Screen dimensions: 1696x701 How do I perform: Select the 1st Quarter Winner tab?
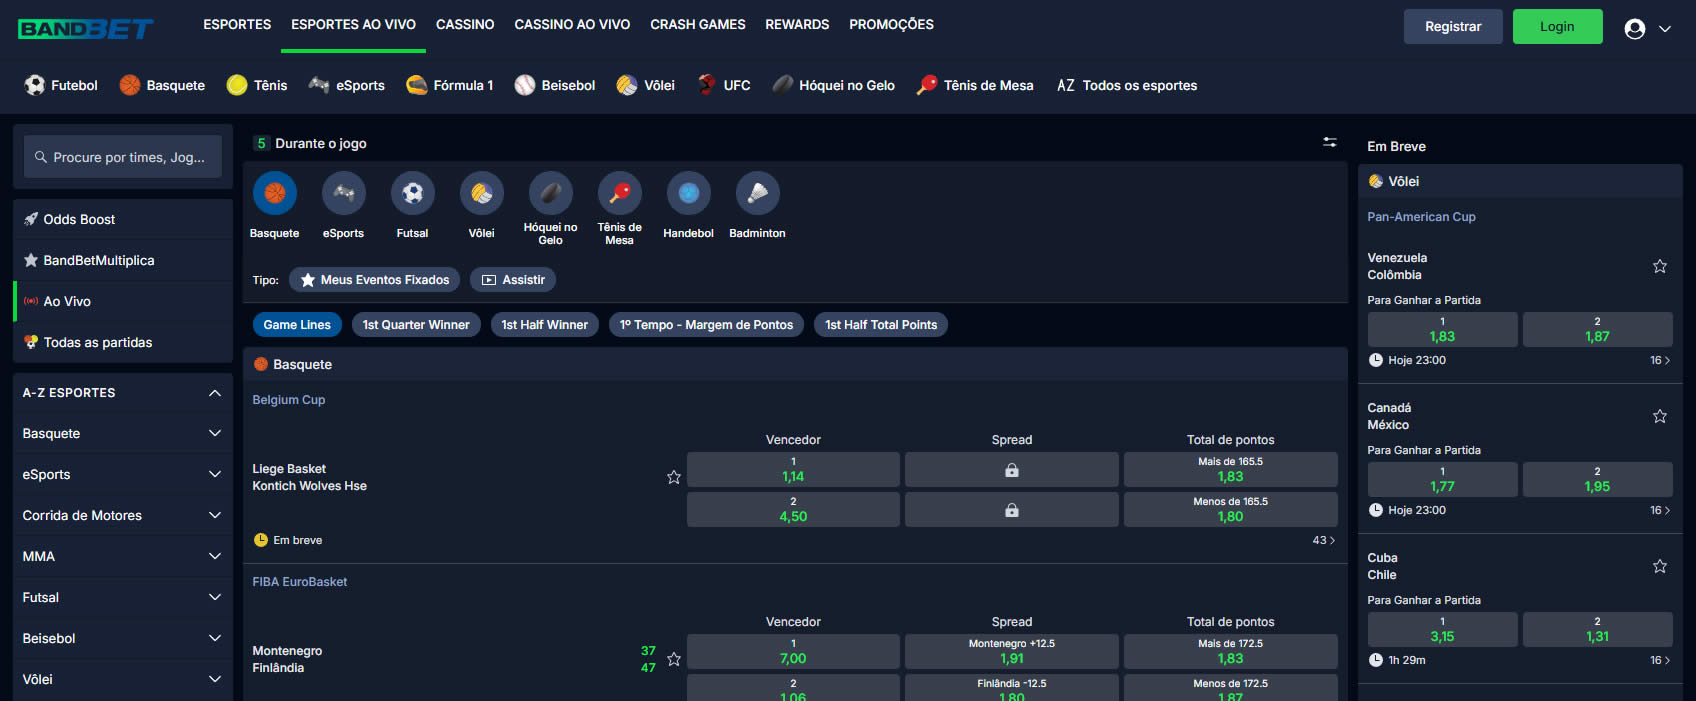[416, 325]
